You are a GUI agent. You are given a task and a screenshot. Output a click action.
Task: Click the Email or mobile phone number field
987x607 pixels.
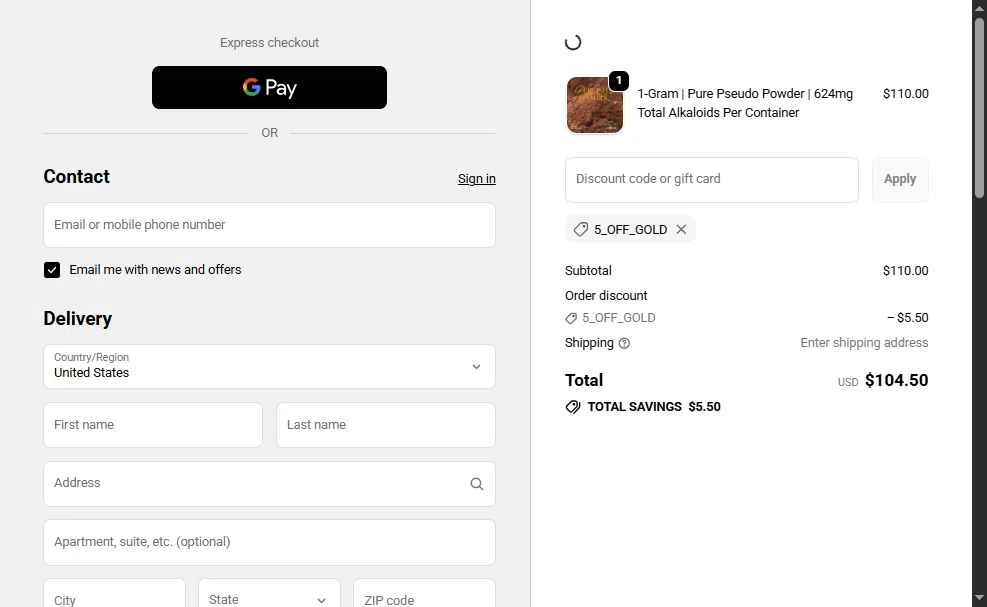click(x=269, y=225)
